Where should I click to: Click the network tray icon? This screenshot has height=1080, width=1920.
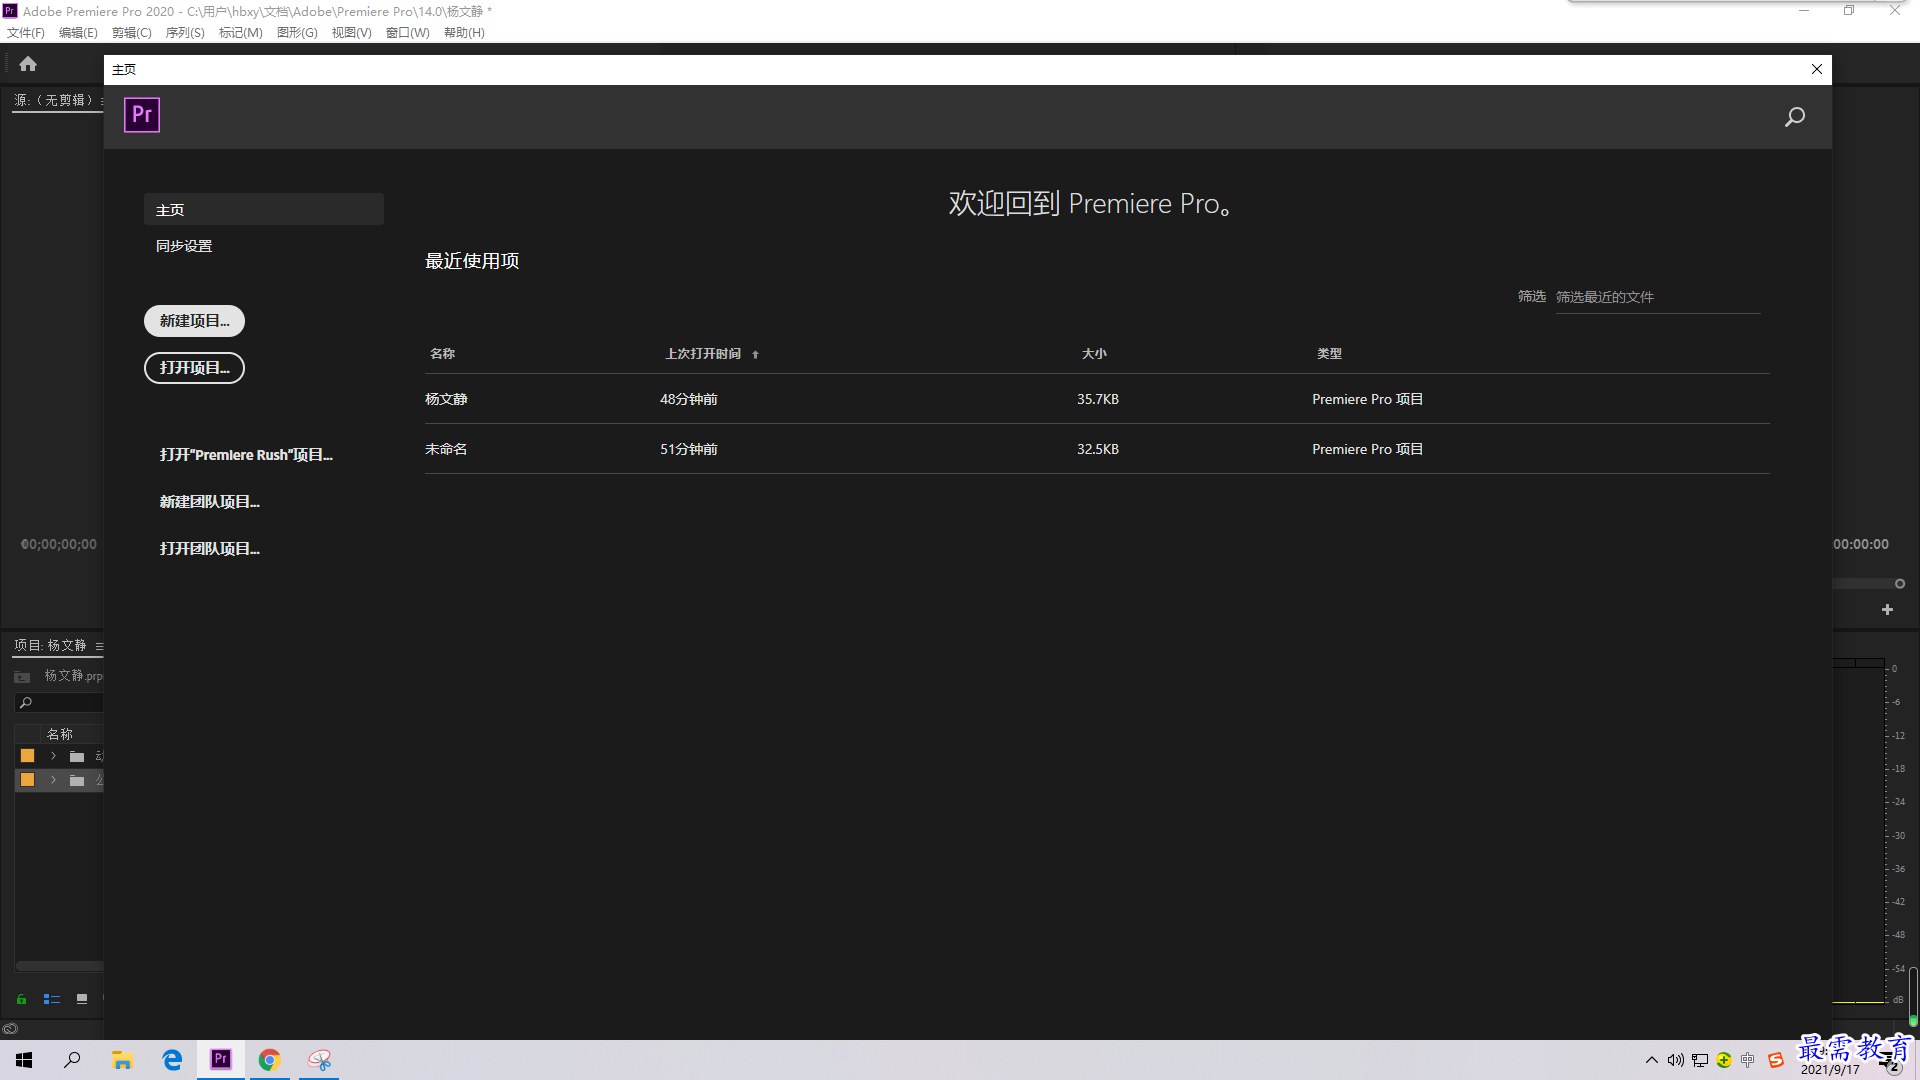(1700, 1060)
